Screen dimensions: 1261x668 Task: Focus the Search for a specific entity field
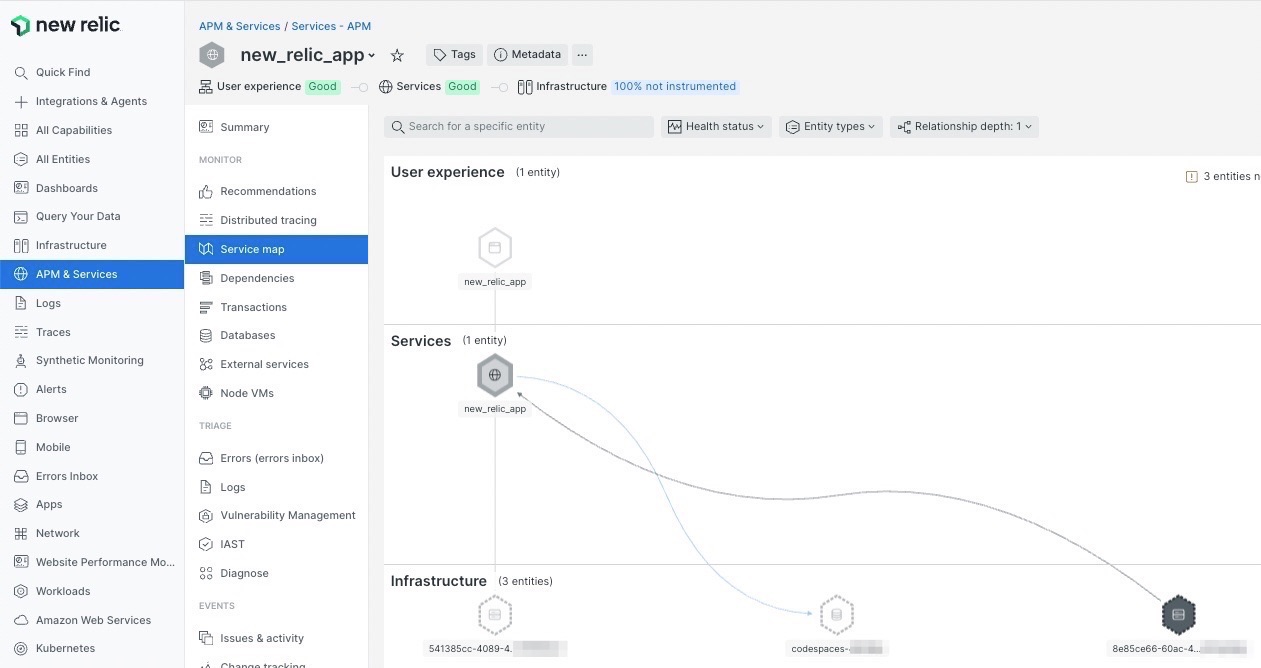[x=519, y=127]
